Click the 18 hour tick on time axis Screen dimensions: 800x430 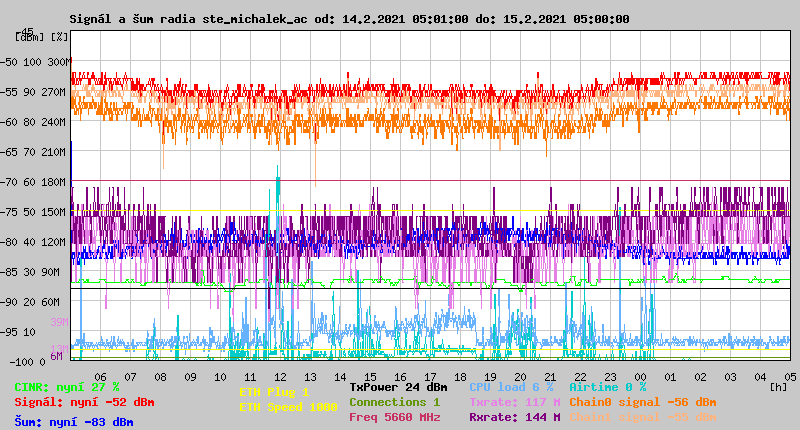pyautogui.click(x=460, y=377)
